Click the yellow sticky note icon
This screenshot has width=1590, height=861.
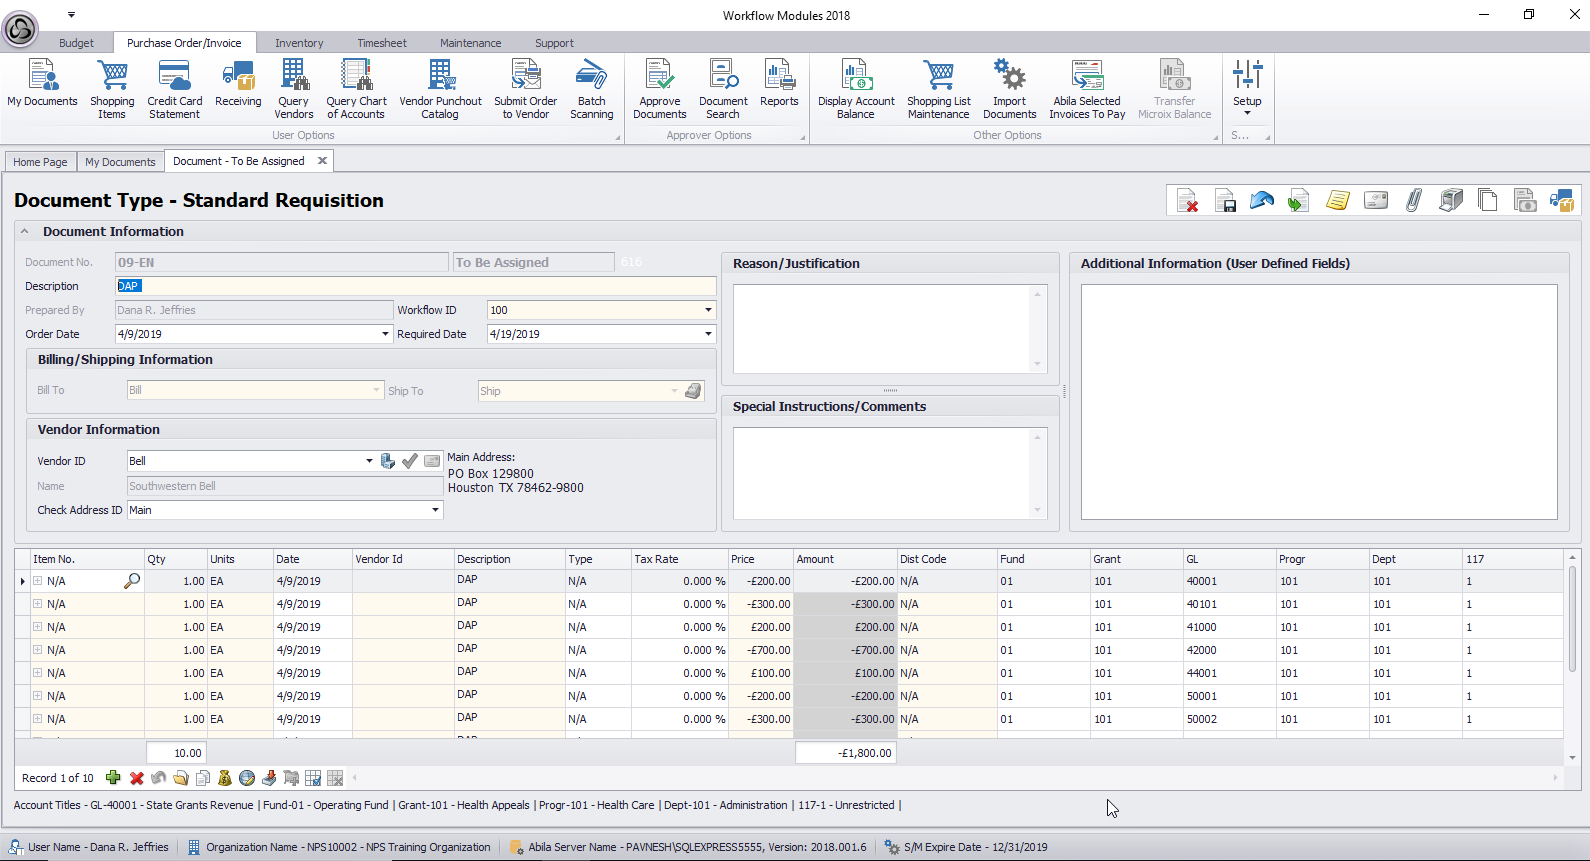click(x=1338, y=201)
